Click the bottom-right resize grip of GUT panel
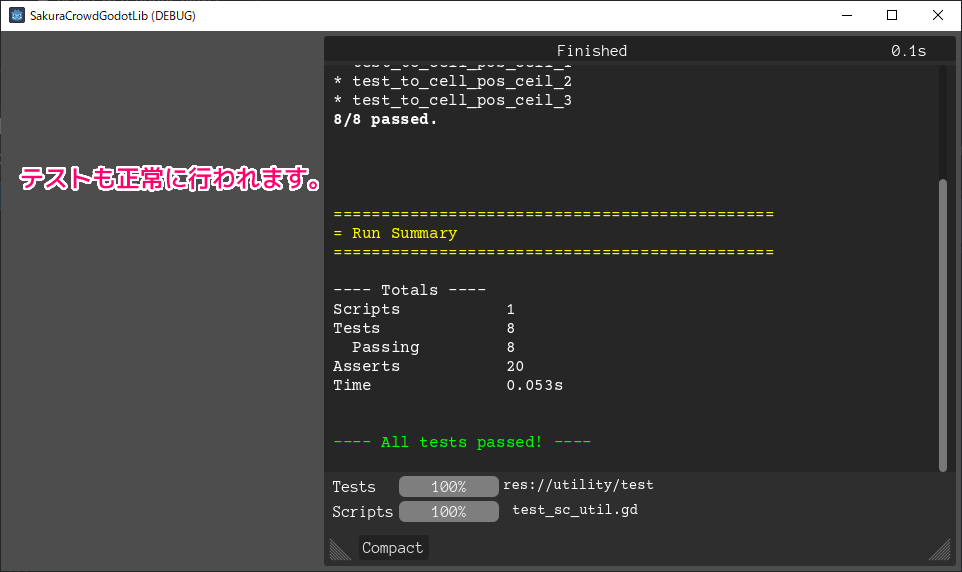Image resolution: width=962 pixels, height=572 pixels. point(939,549)
